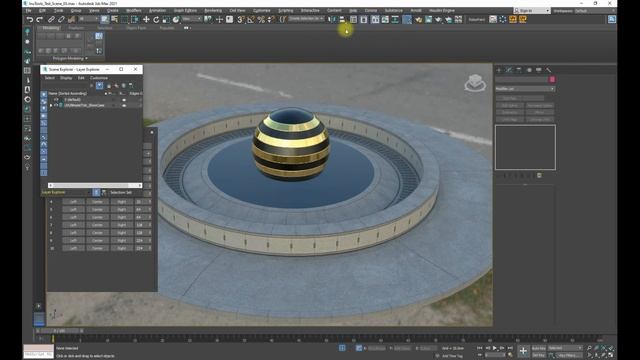Toggle the Ribbon display button

(375, 19)
